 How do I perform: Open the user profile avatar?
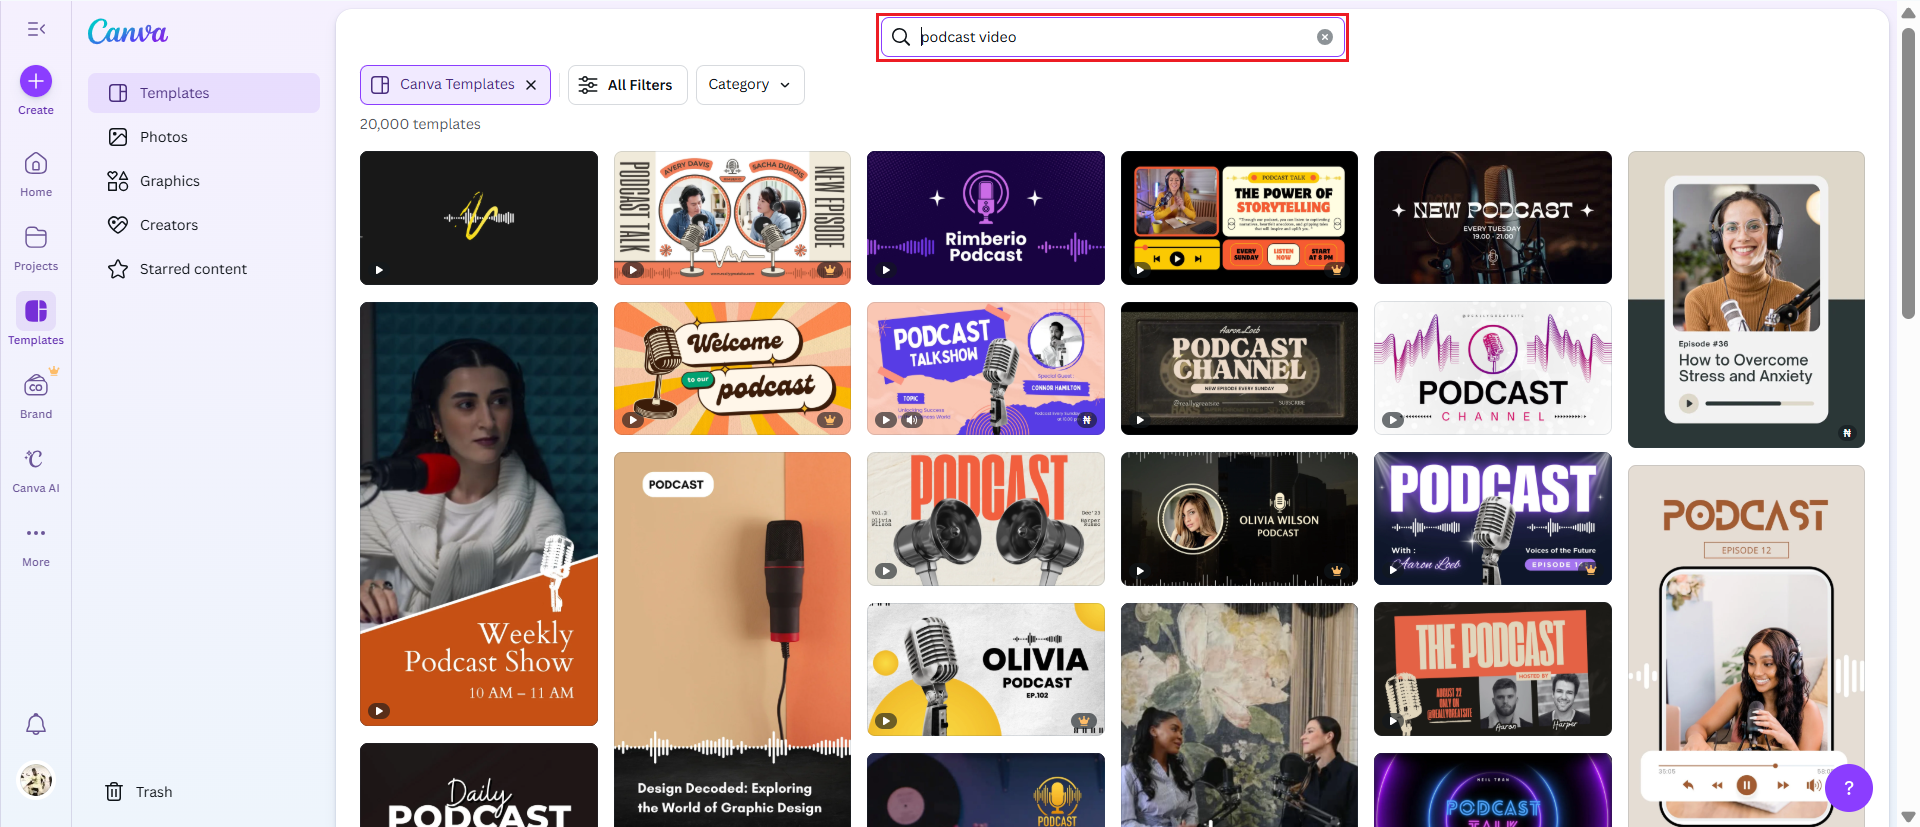pyautogui.click(x=36, y=780)
